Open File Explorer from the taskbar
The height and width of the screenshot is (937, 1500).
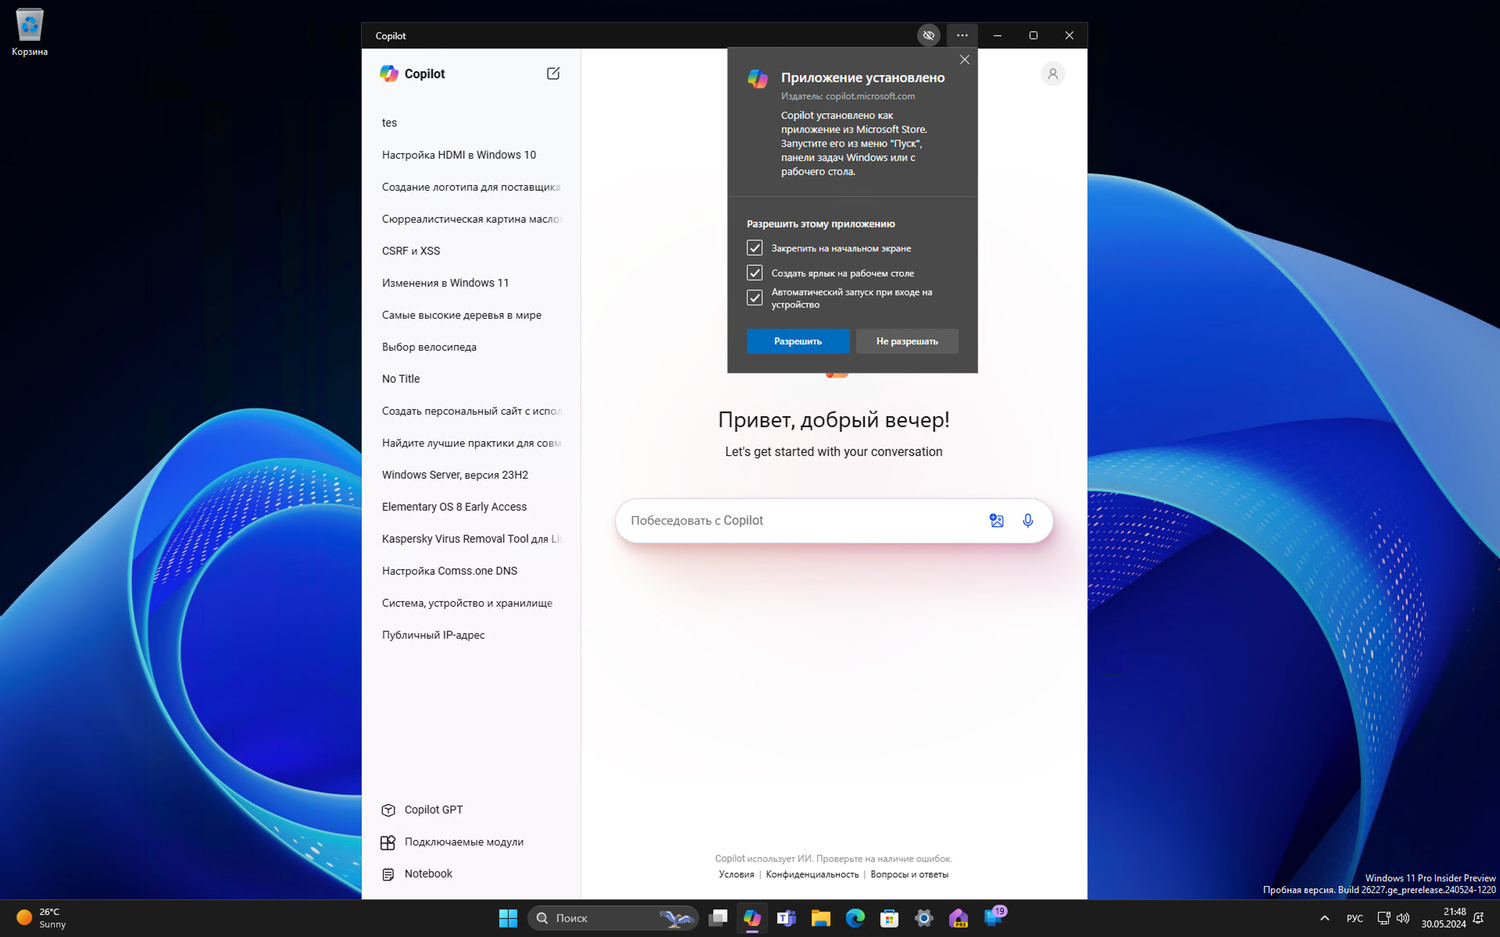[821, 918]
